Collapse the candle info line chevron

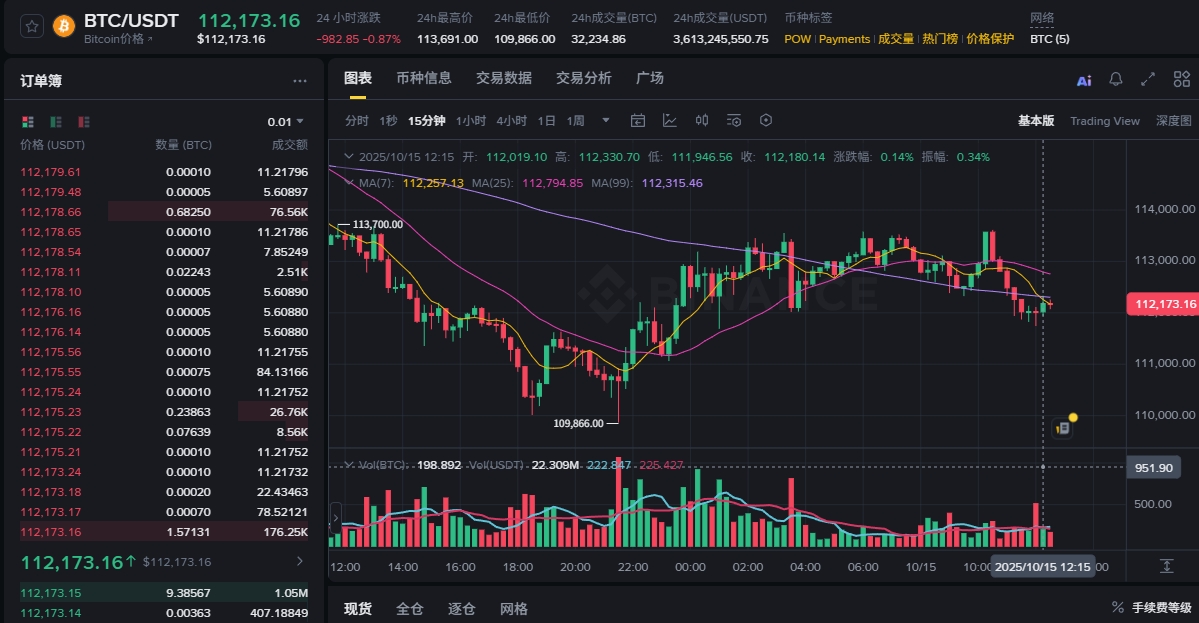(x=348, y=157)
